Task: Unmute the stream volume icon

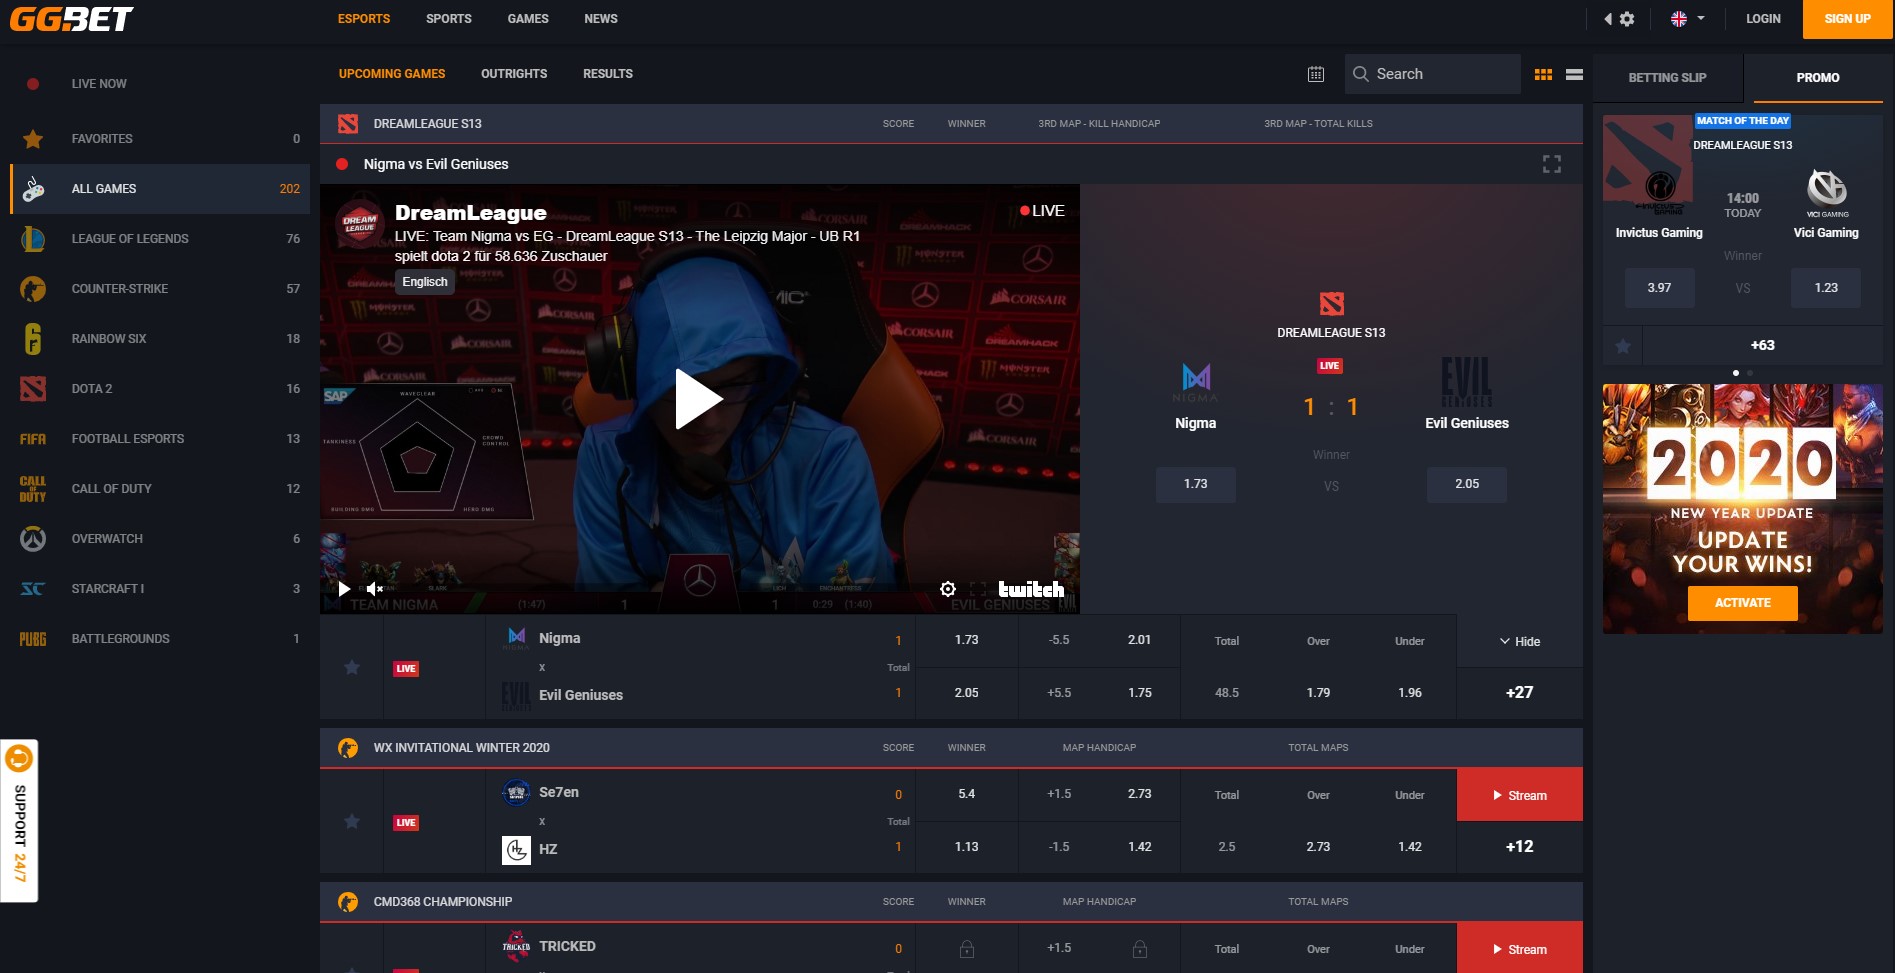Action: point(375,589)
